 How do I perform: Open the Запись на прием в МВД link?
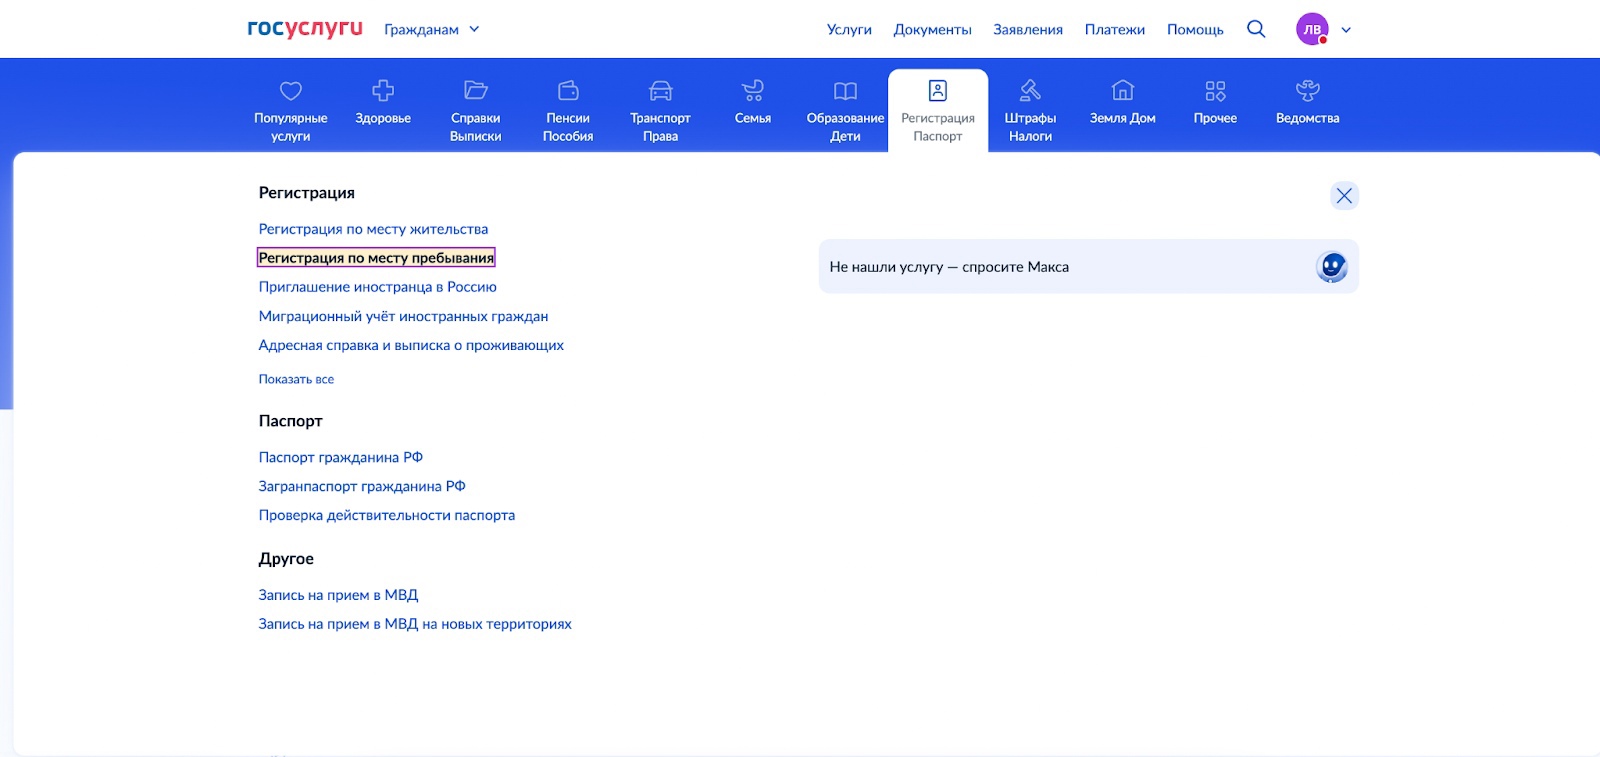(x=338, y=595)
